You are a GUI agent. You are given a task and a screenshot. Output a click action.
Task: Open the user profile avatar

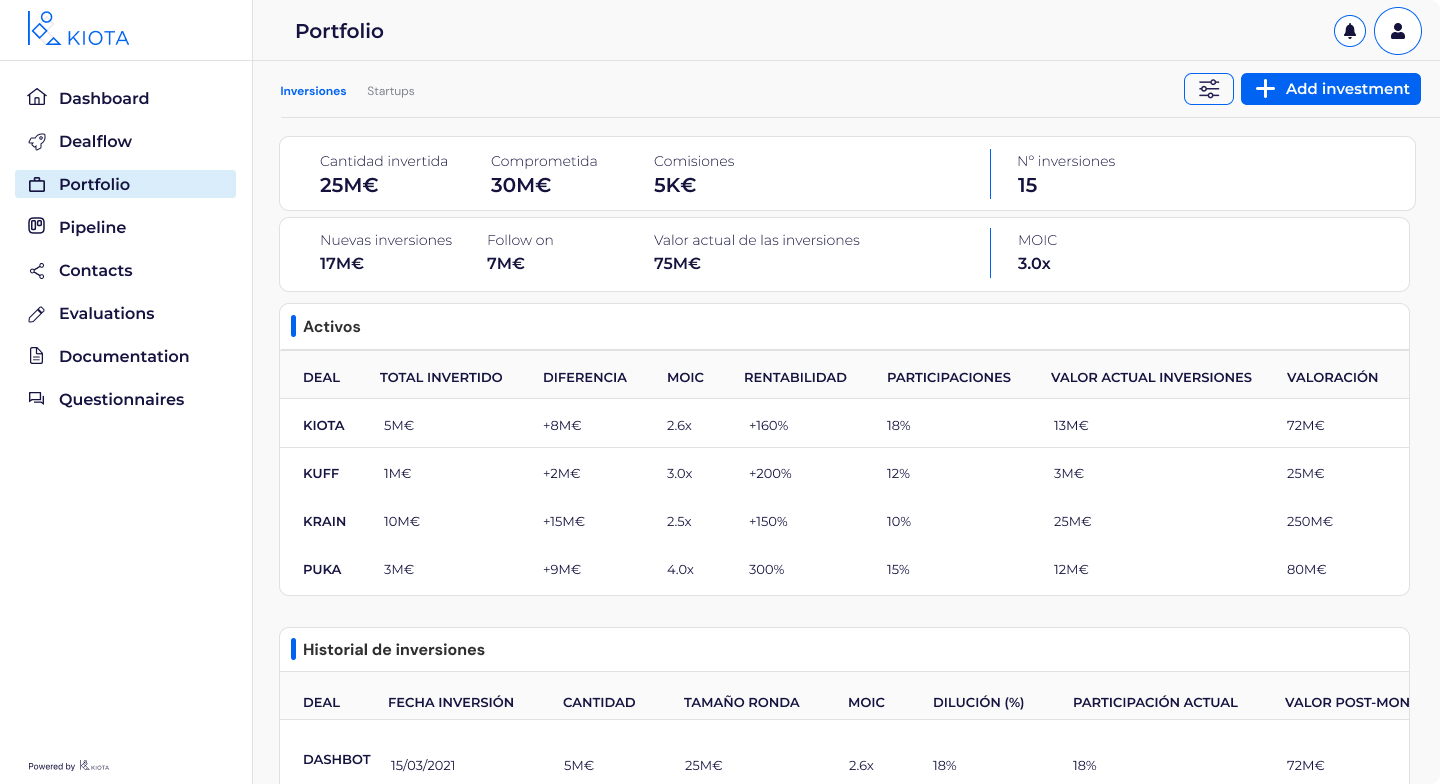(x=1397, y=31)
